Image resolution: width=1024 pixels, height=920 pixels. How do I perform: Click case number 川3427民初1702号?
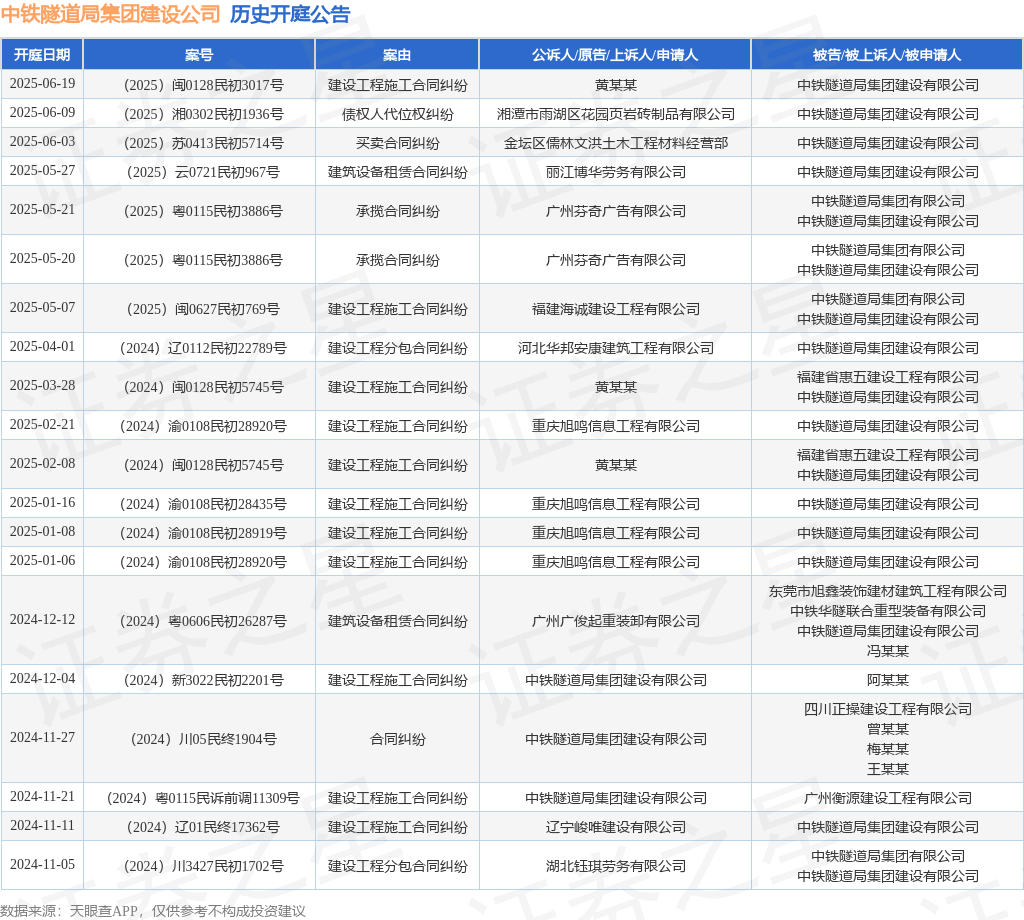click(204, 866)
